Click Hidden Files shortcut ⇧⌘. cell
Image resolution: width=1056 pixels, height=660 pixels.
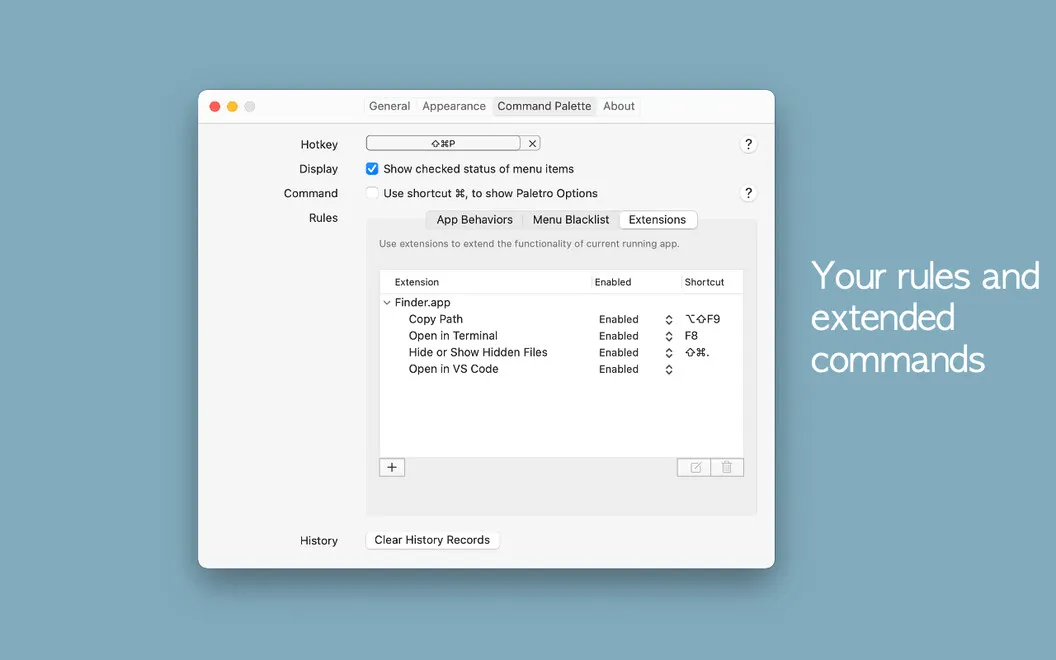(x=697, y=352)
